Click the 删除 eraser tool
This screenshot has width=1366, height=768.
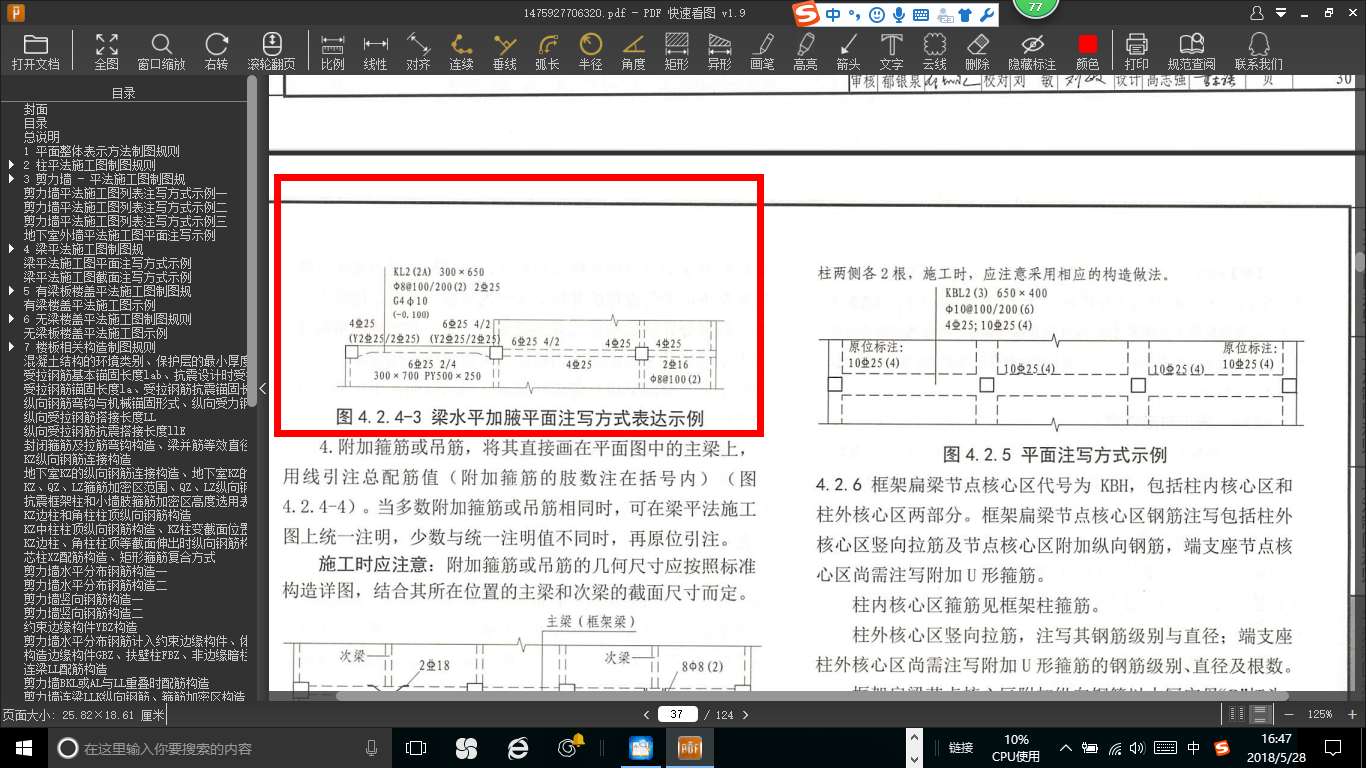(977, 51)
